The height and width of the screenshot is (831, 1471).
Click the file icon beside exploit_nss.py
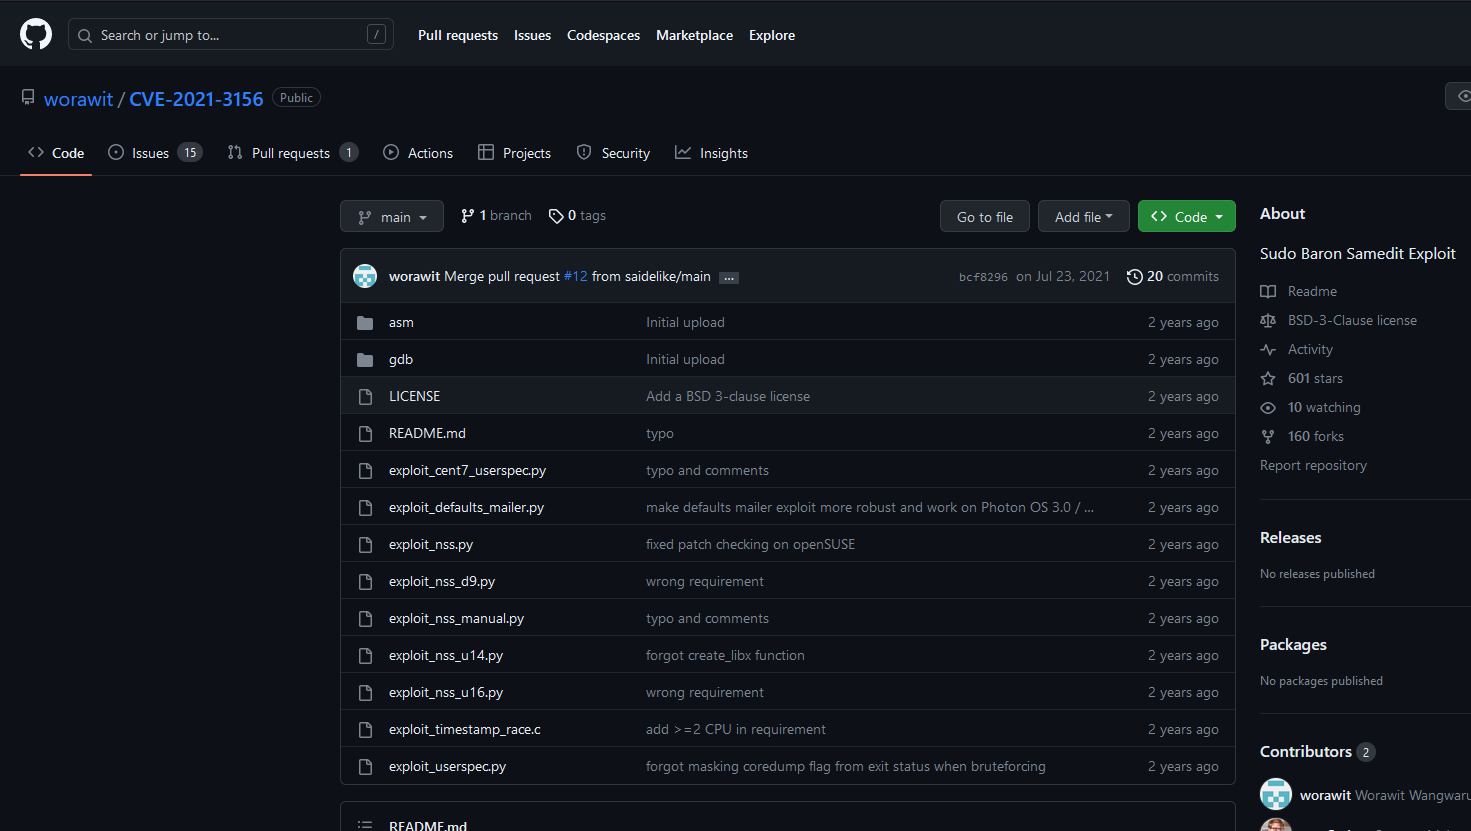click(365, 545)
